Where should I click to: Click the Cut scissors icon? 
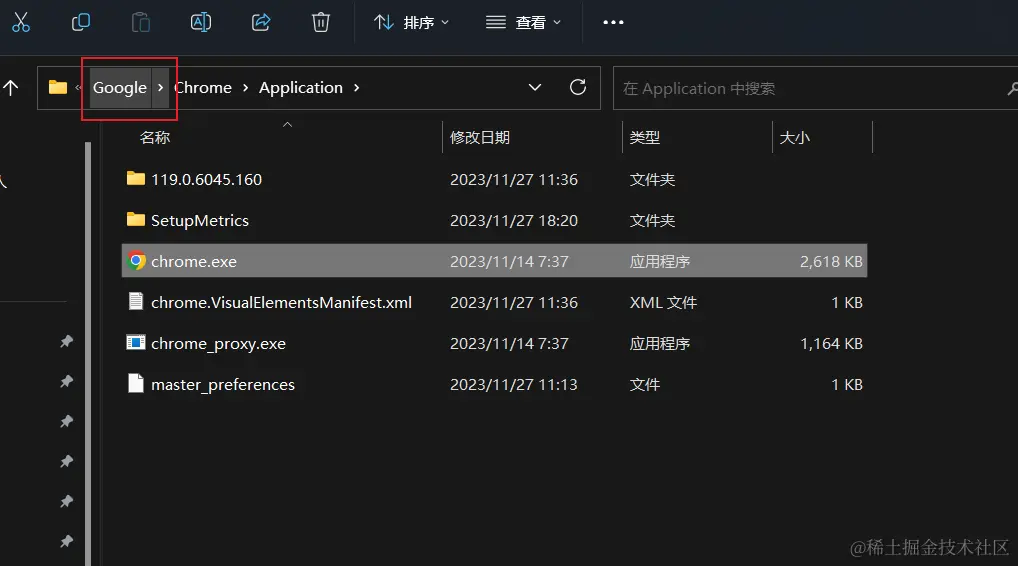(x=21, y=22)
